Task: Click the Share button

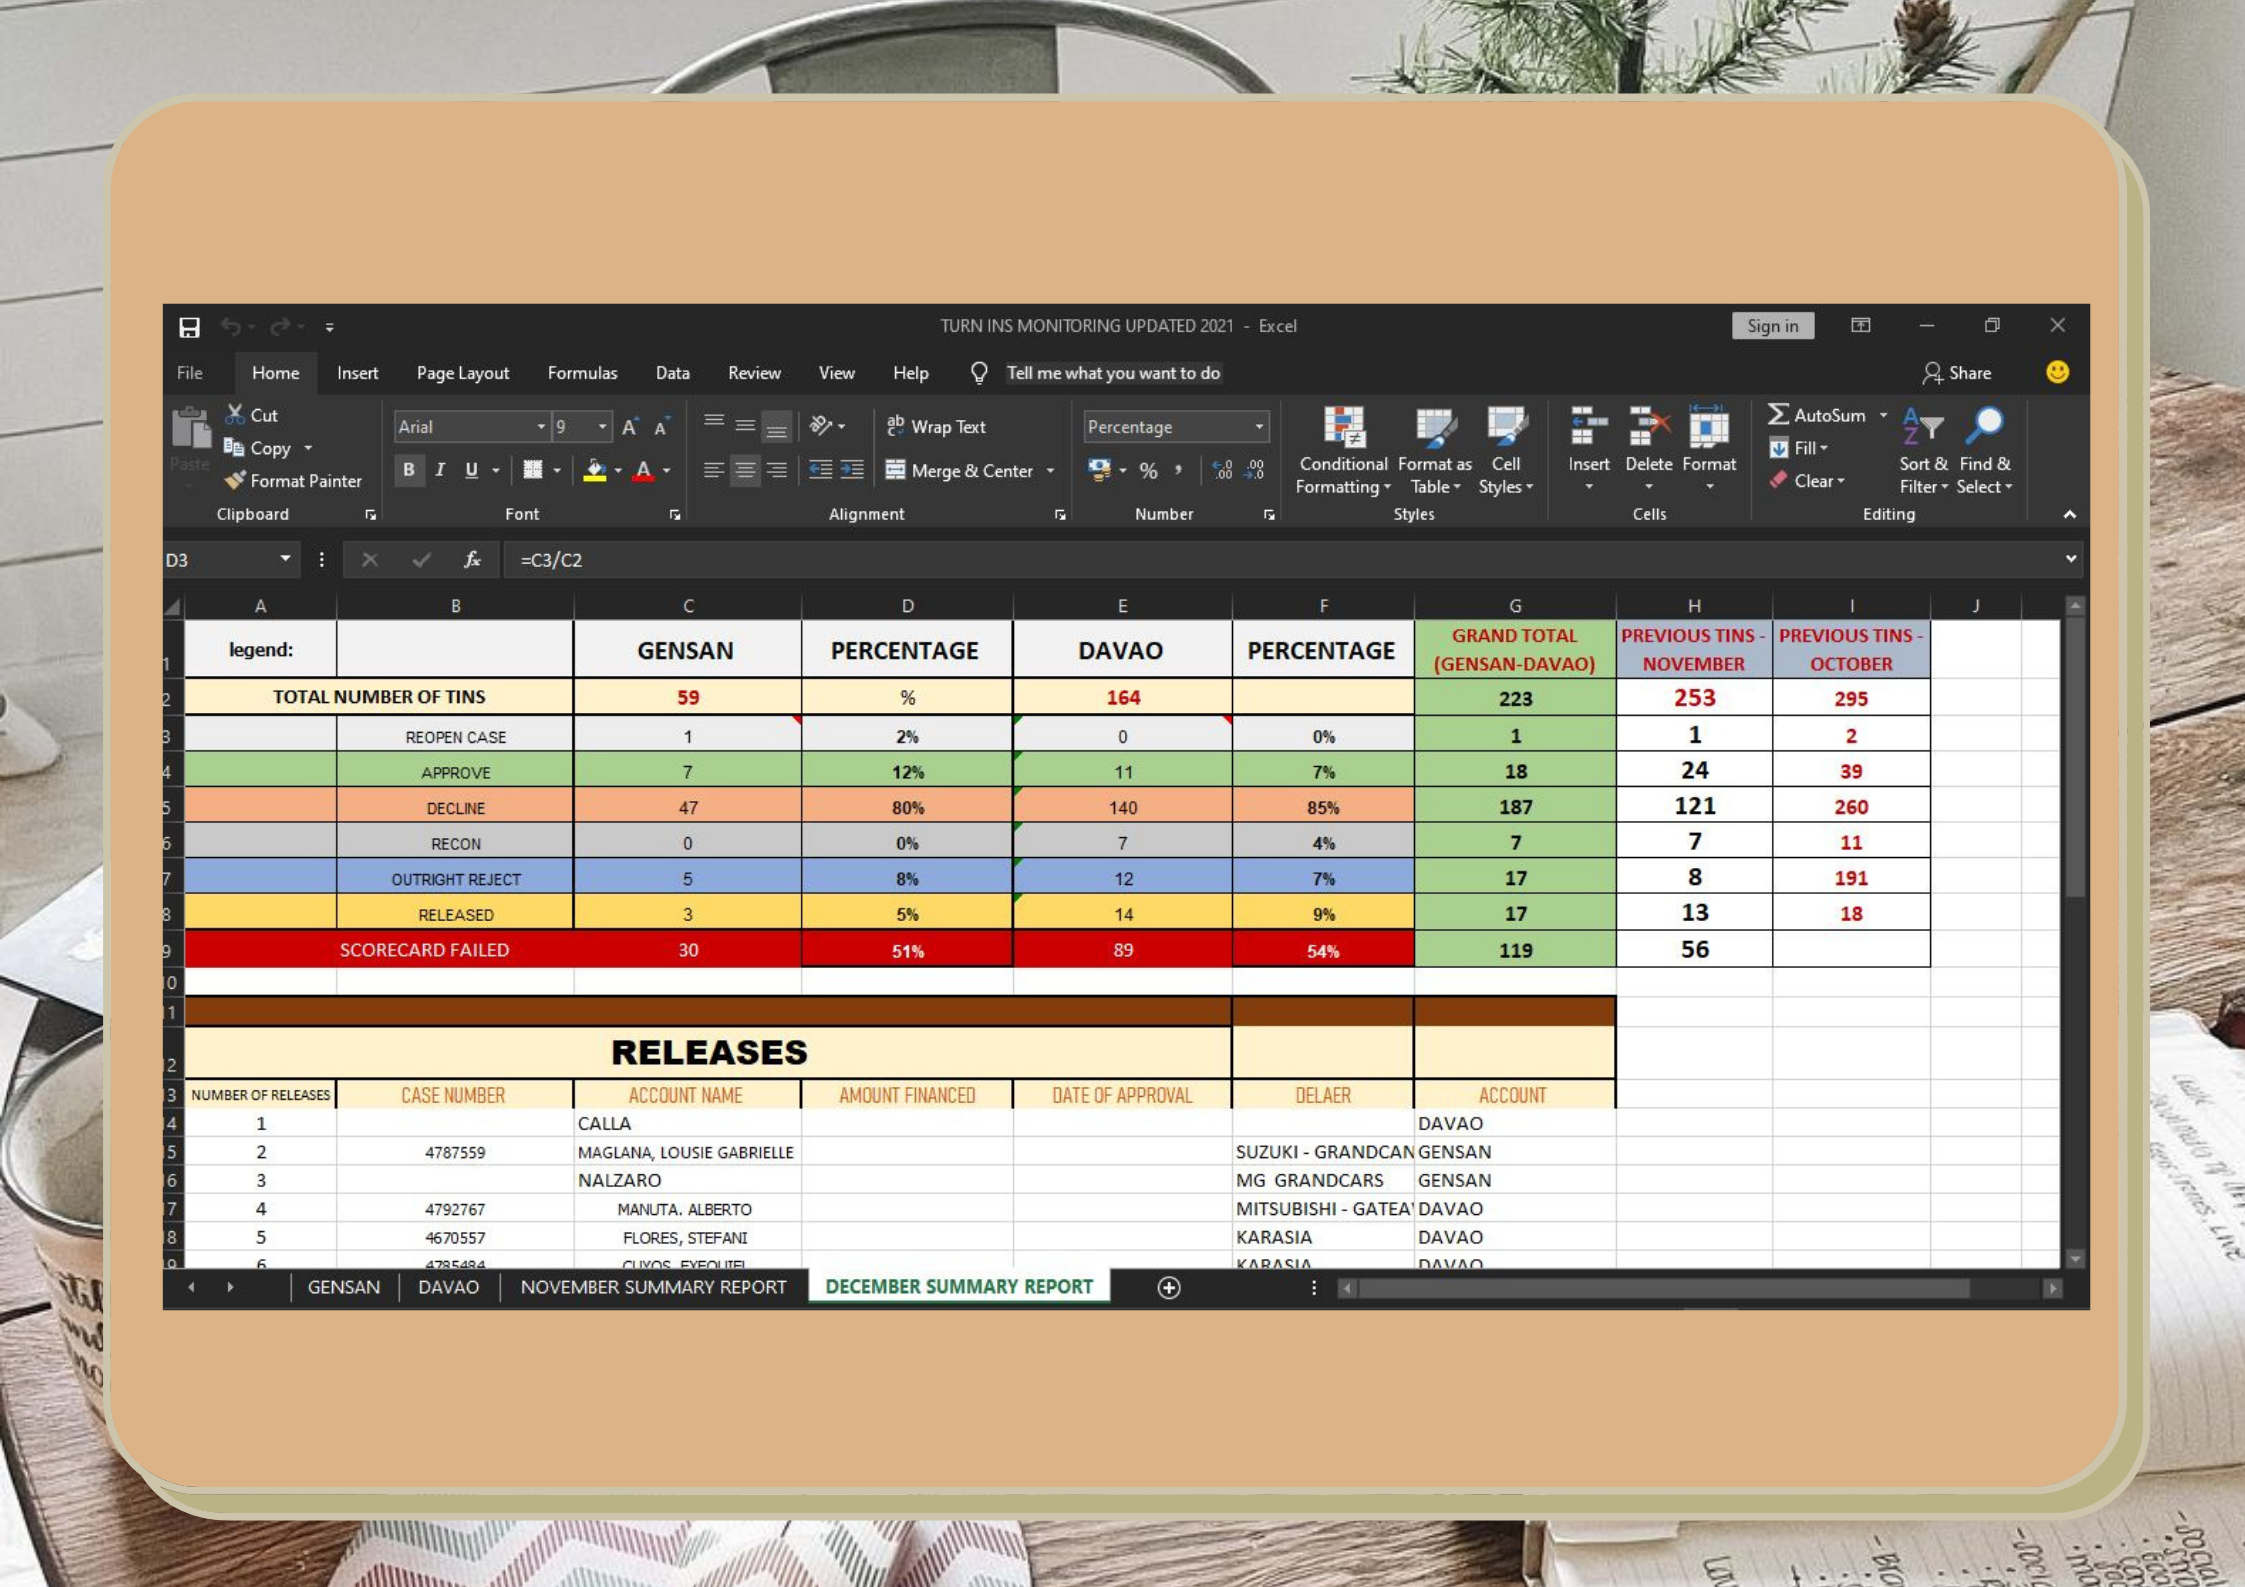Action: (1957, 373)
